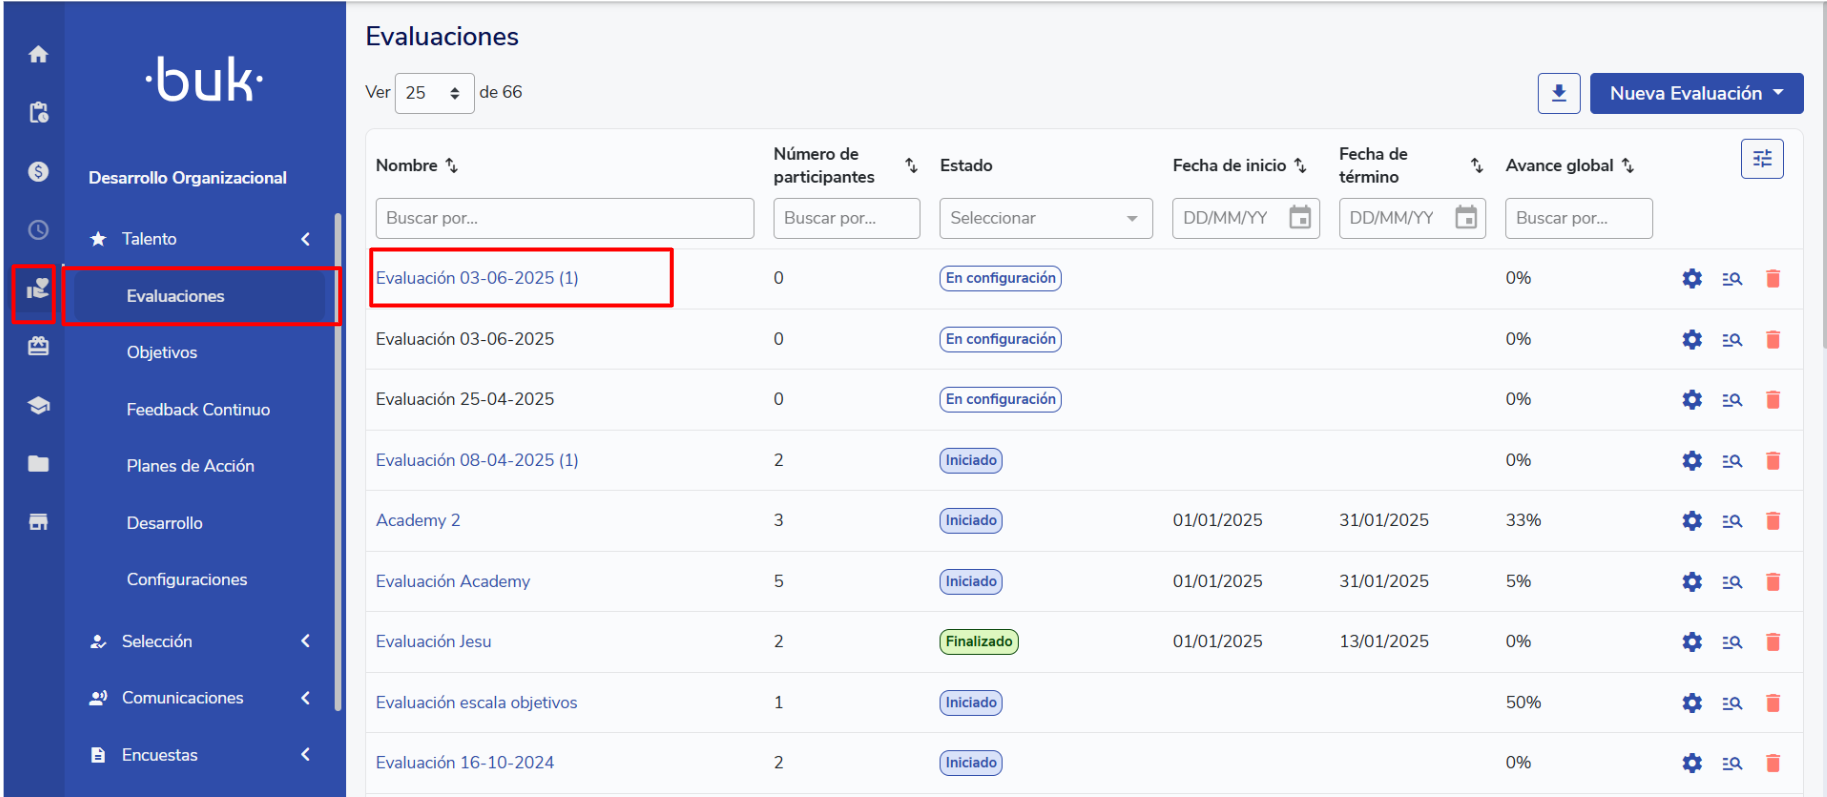Open settings gear for Academy 2

point(1691,521)
